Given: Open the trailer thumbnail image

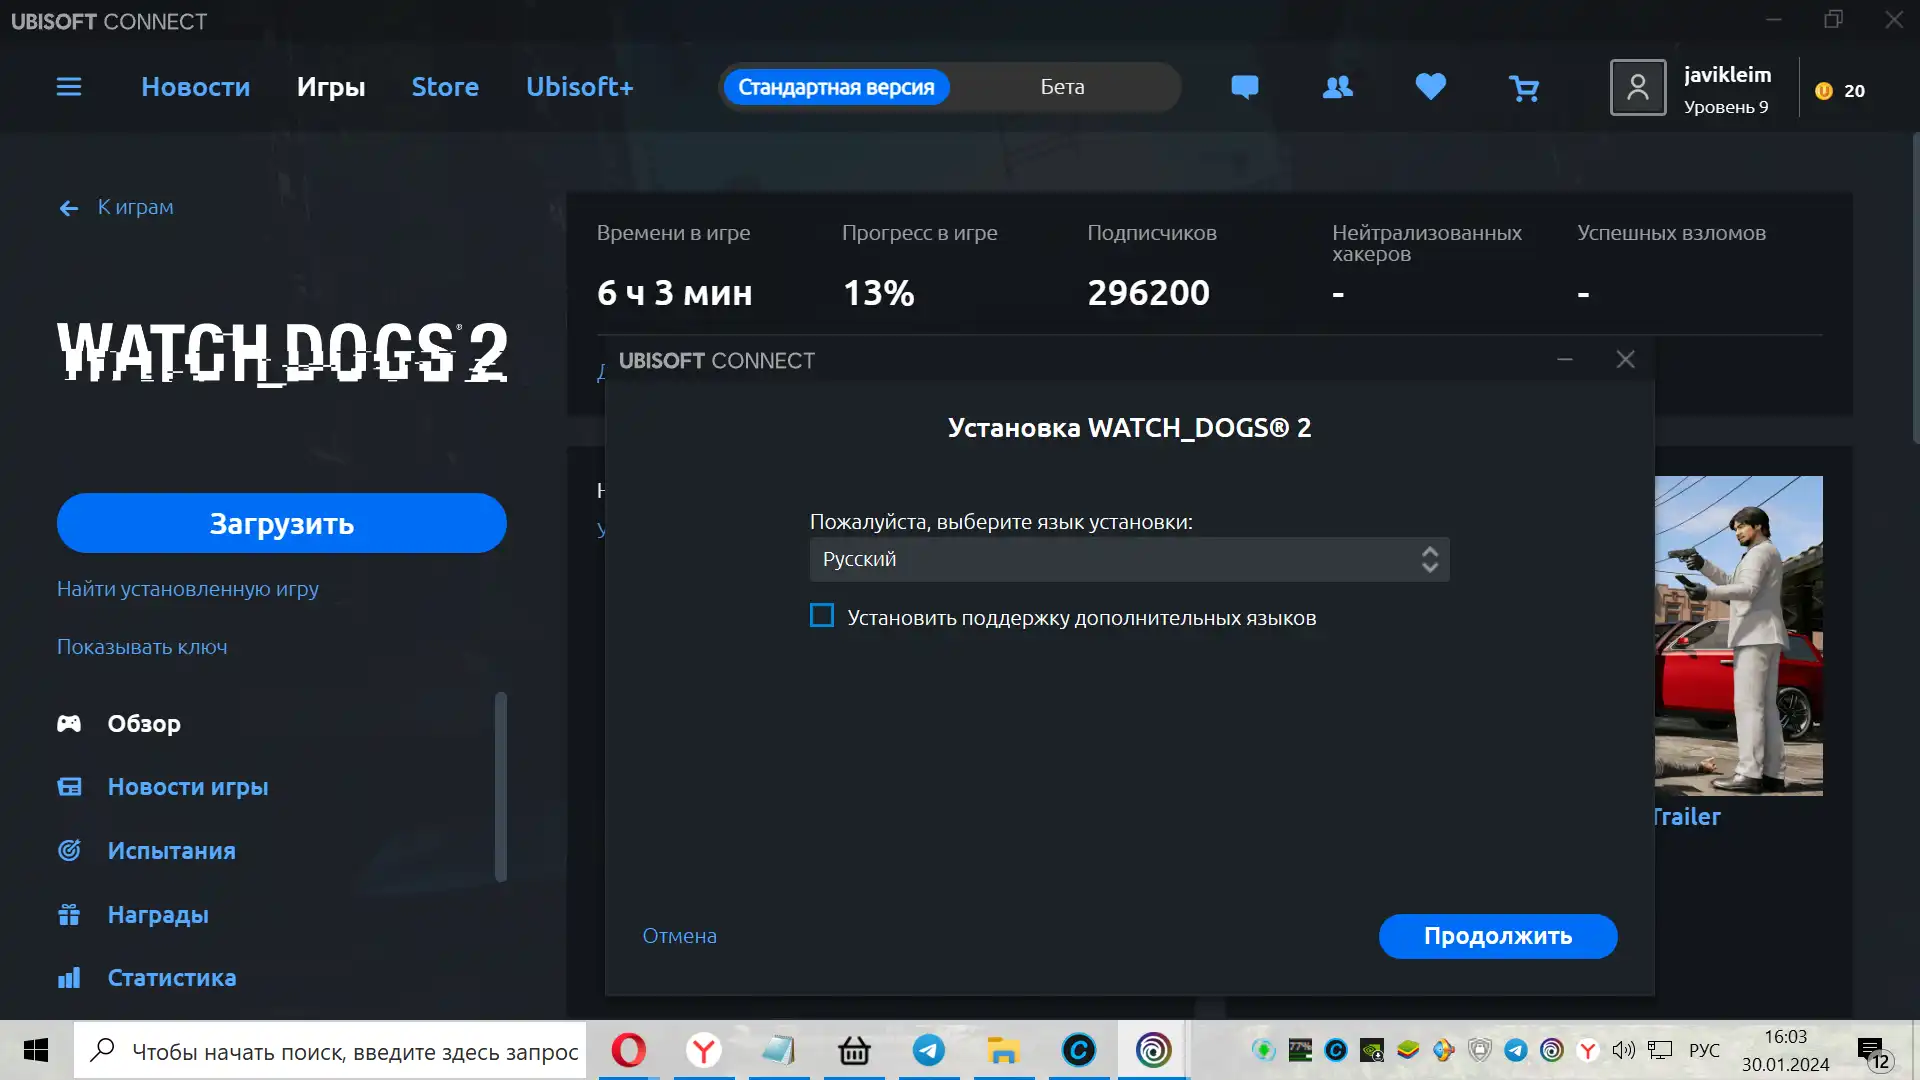Looking at the screenshot, I should [1739, 636].
